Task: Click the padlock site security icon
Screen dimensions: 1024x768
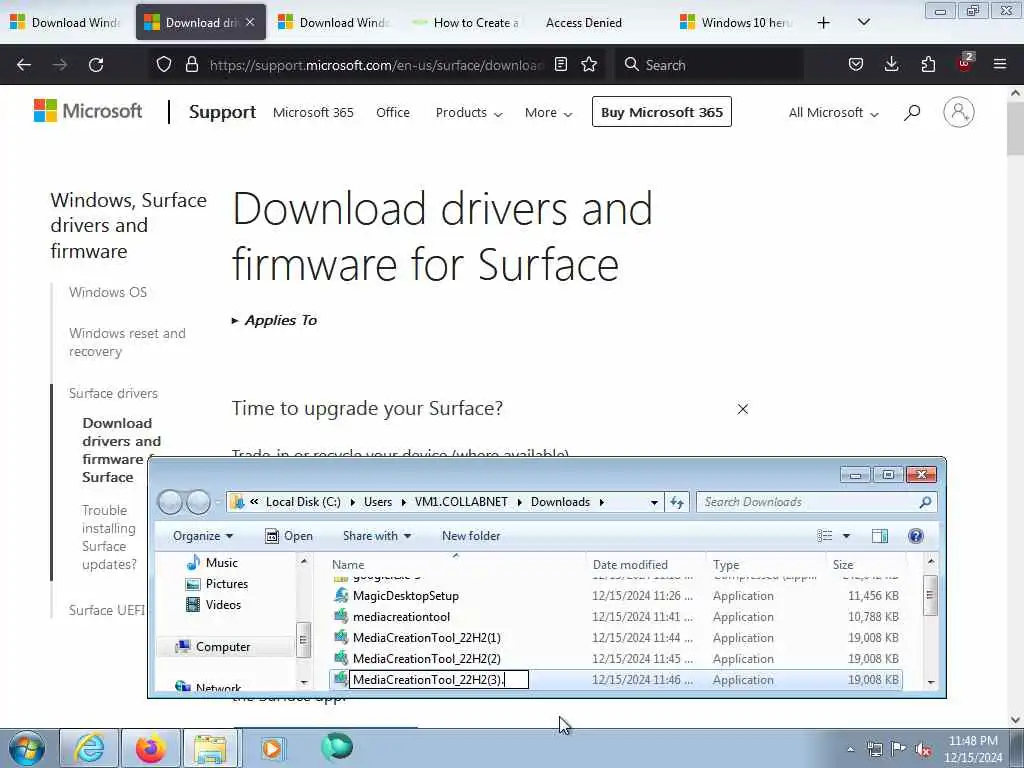Action: pos(191,64)
